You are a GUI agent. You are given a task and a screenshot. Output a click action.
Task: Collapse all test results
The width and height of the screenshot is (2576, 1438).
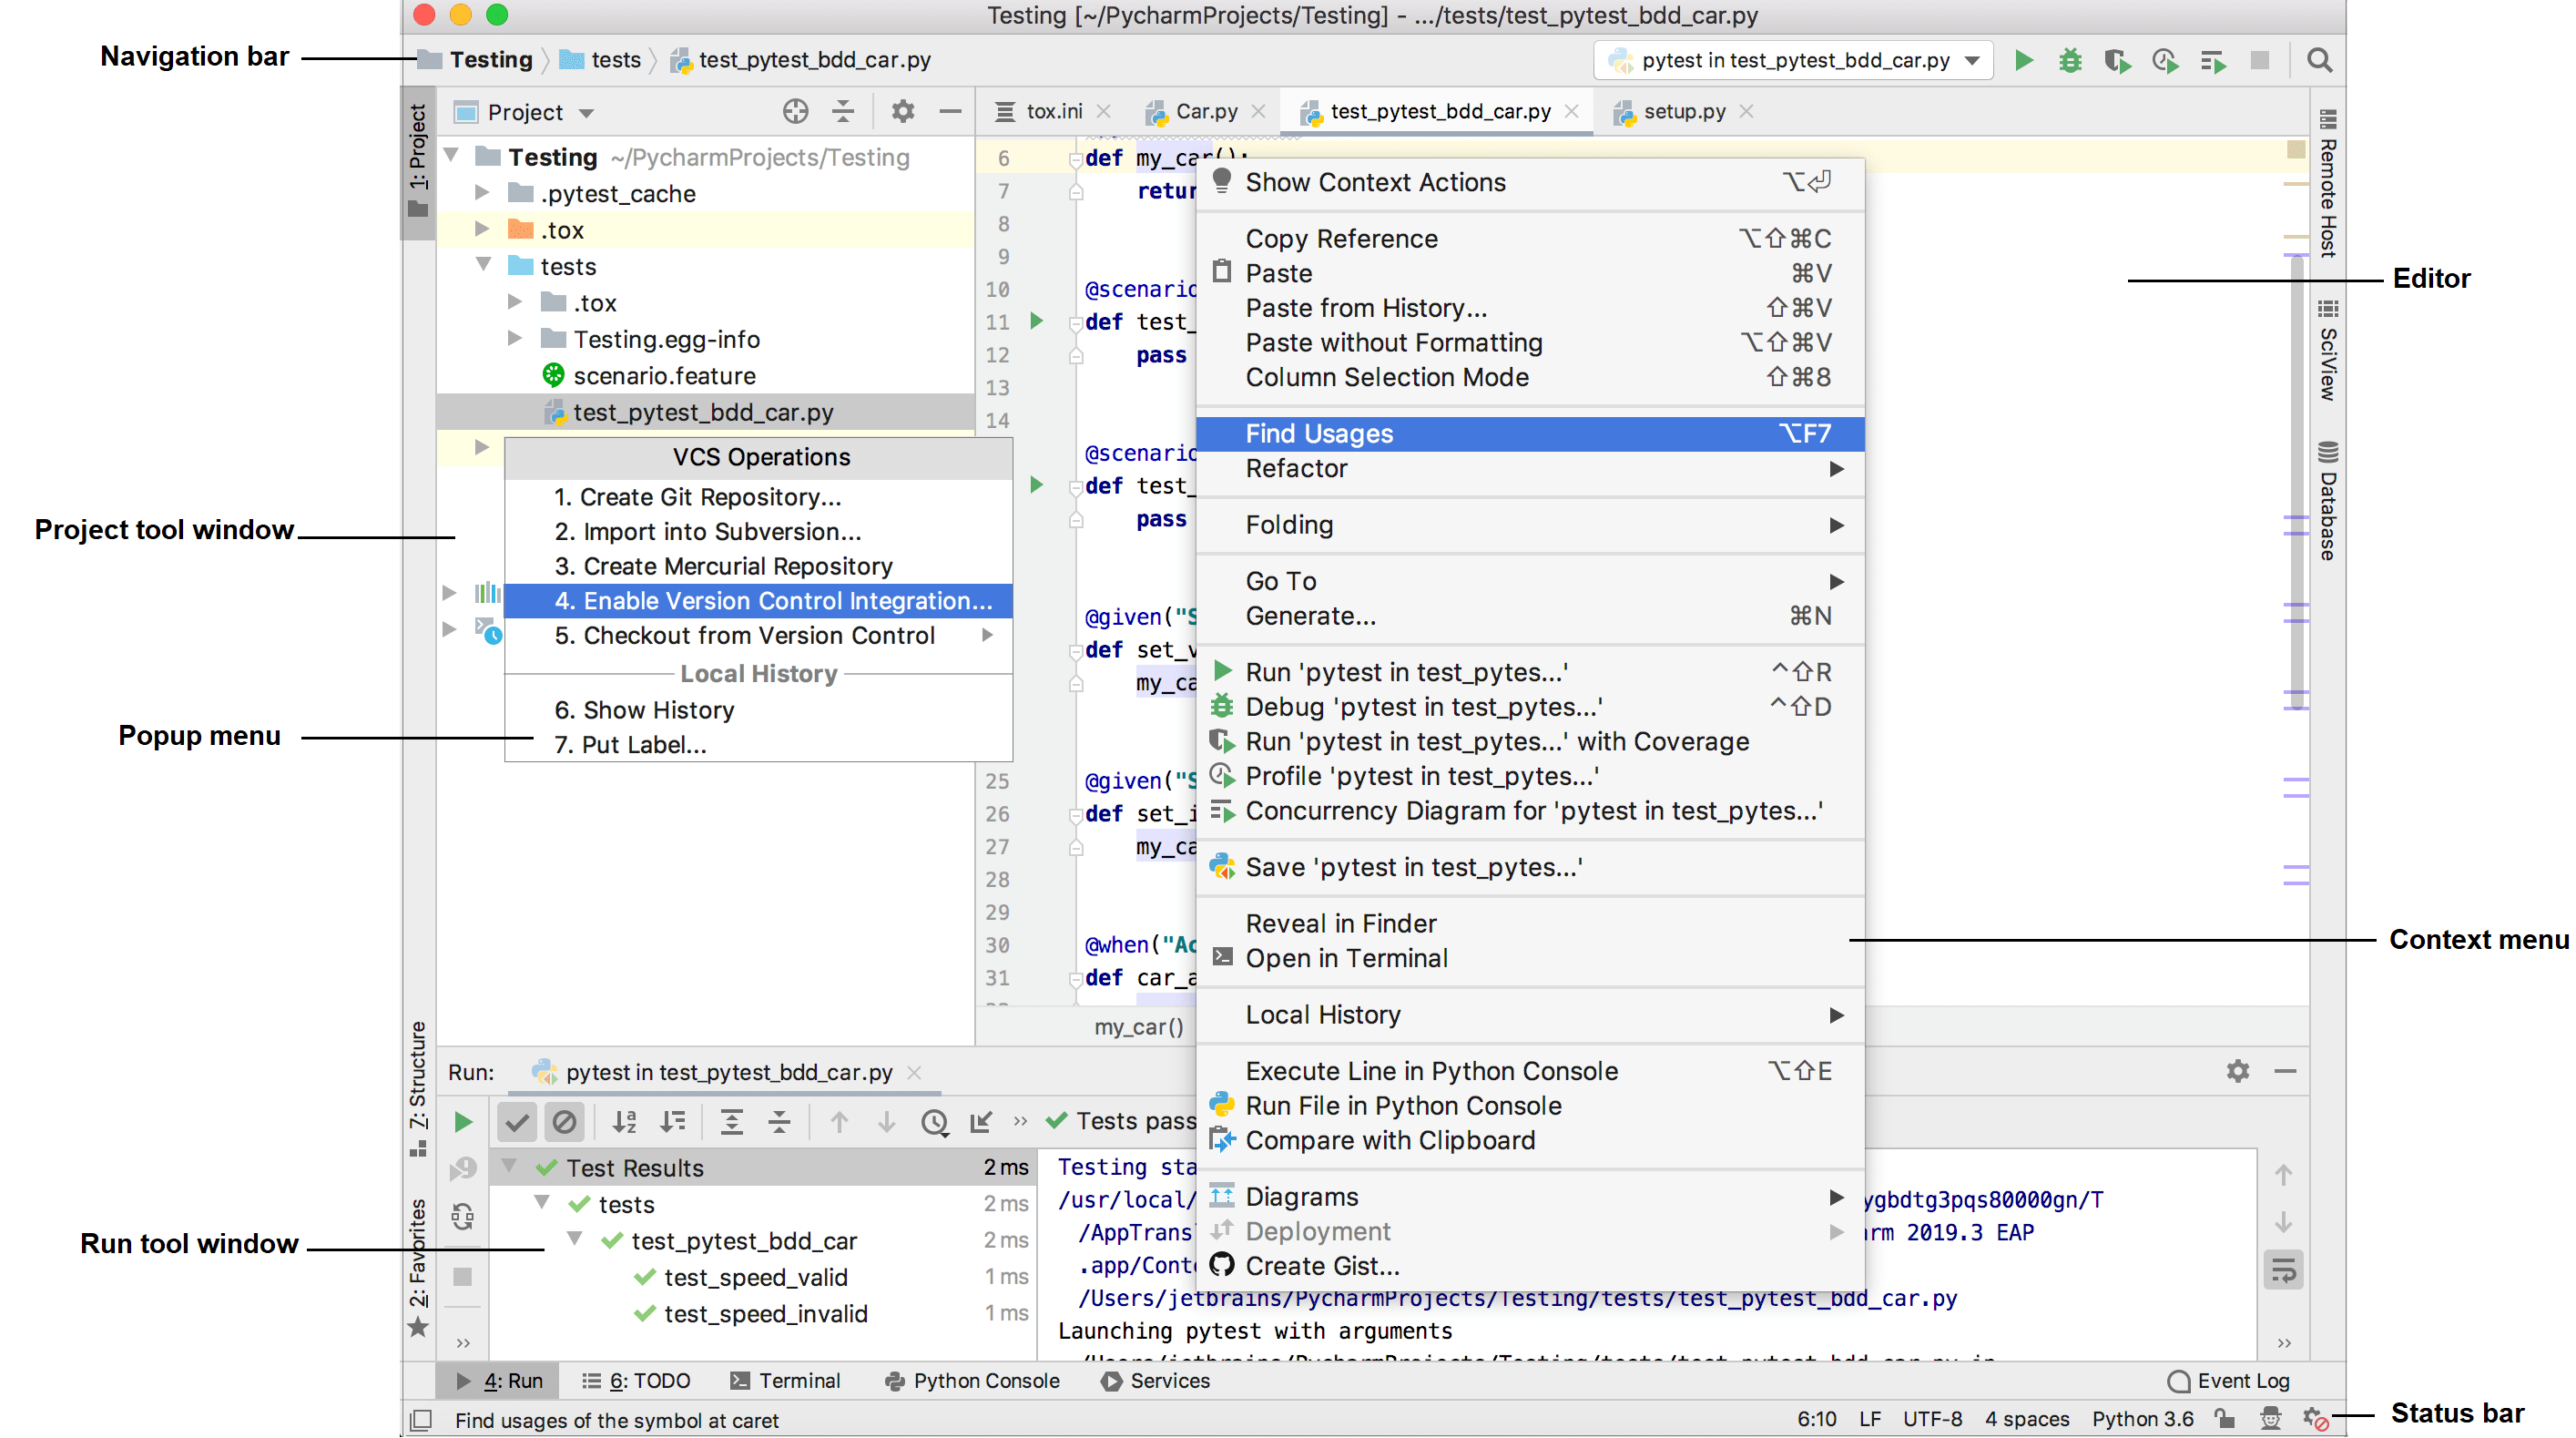[x=779, y=1122]
